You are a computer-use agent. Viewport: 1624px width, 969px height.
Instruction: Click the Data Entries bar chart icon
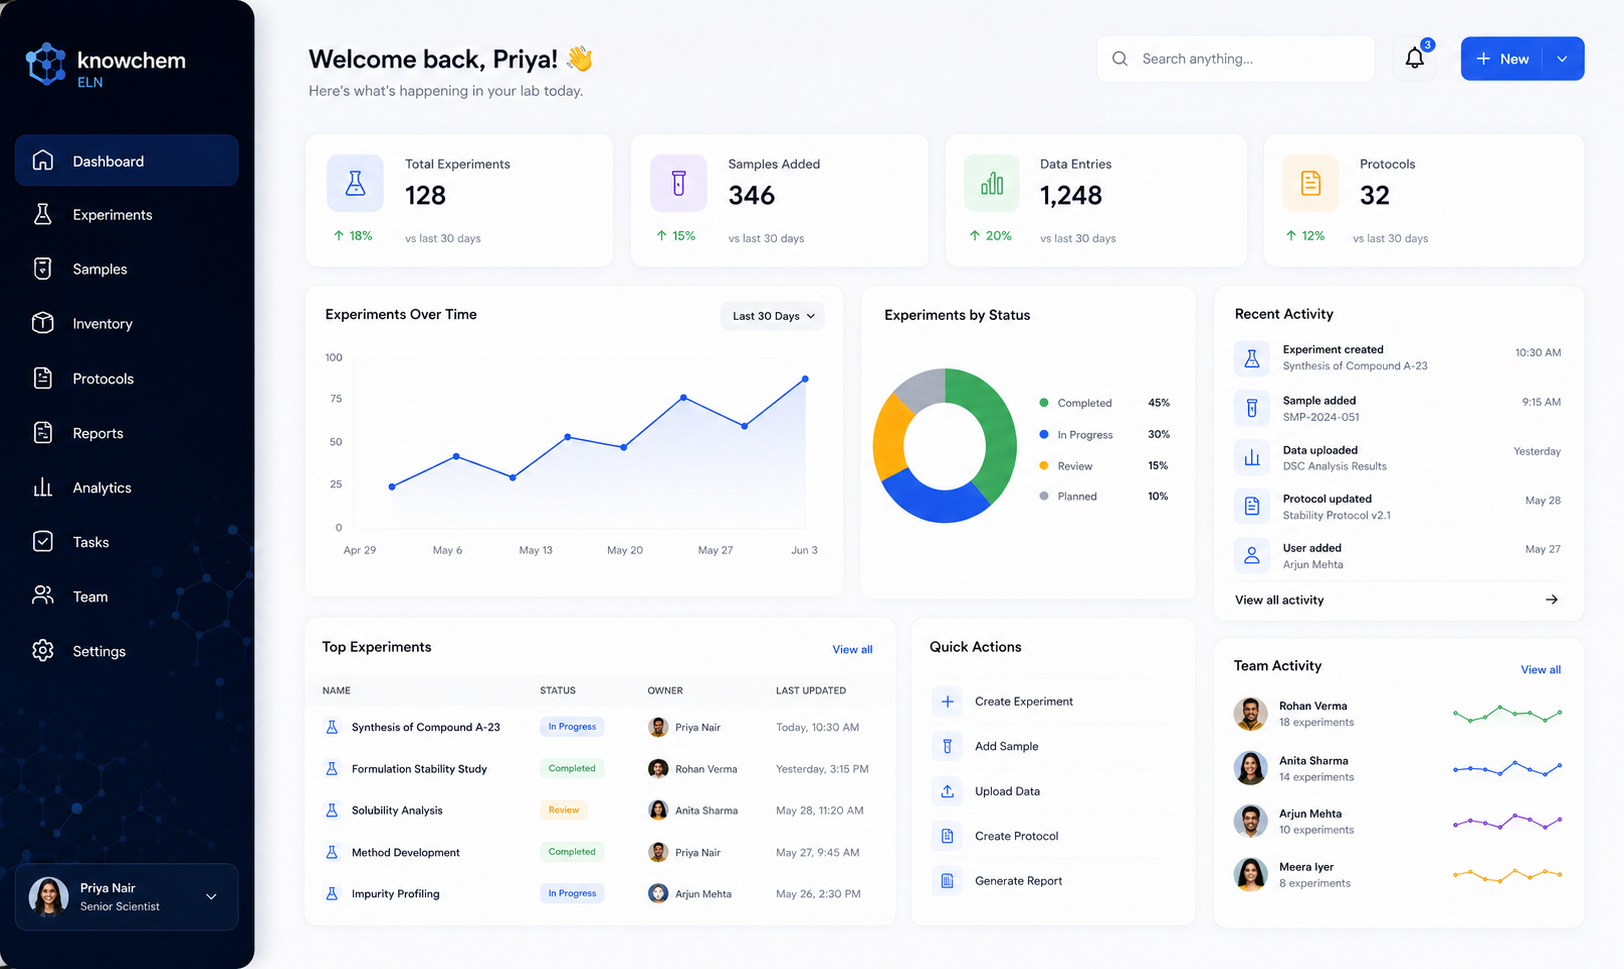pos(992,183)
